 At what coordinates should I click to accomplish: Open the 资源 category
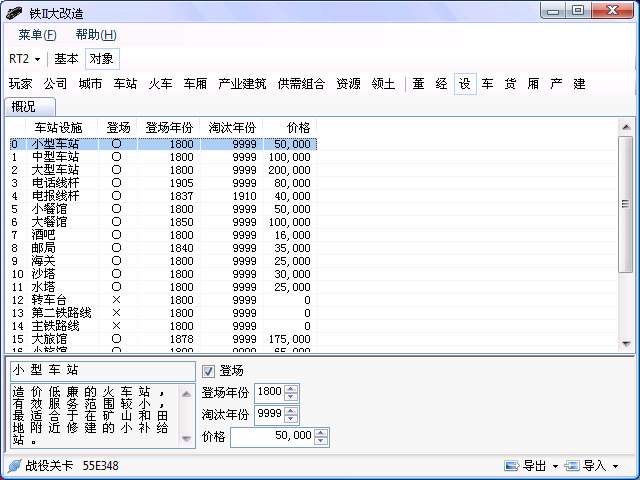349,84
